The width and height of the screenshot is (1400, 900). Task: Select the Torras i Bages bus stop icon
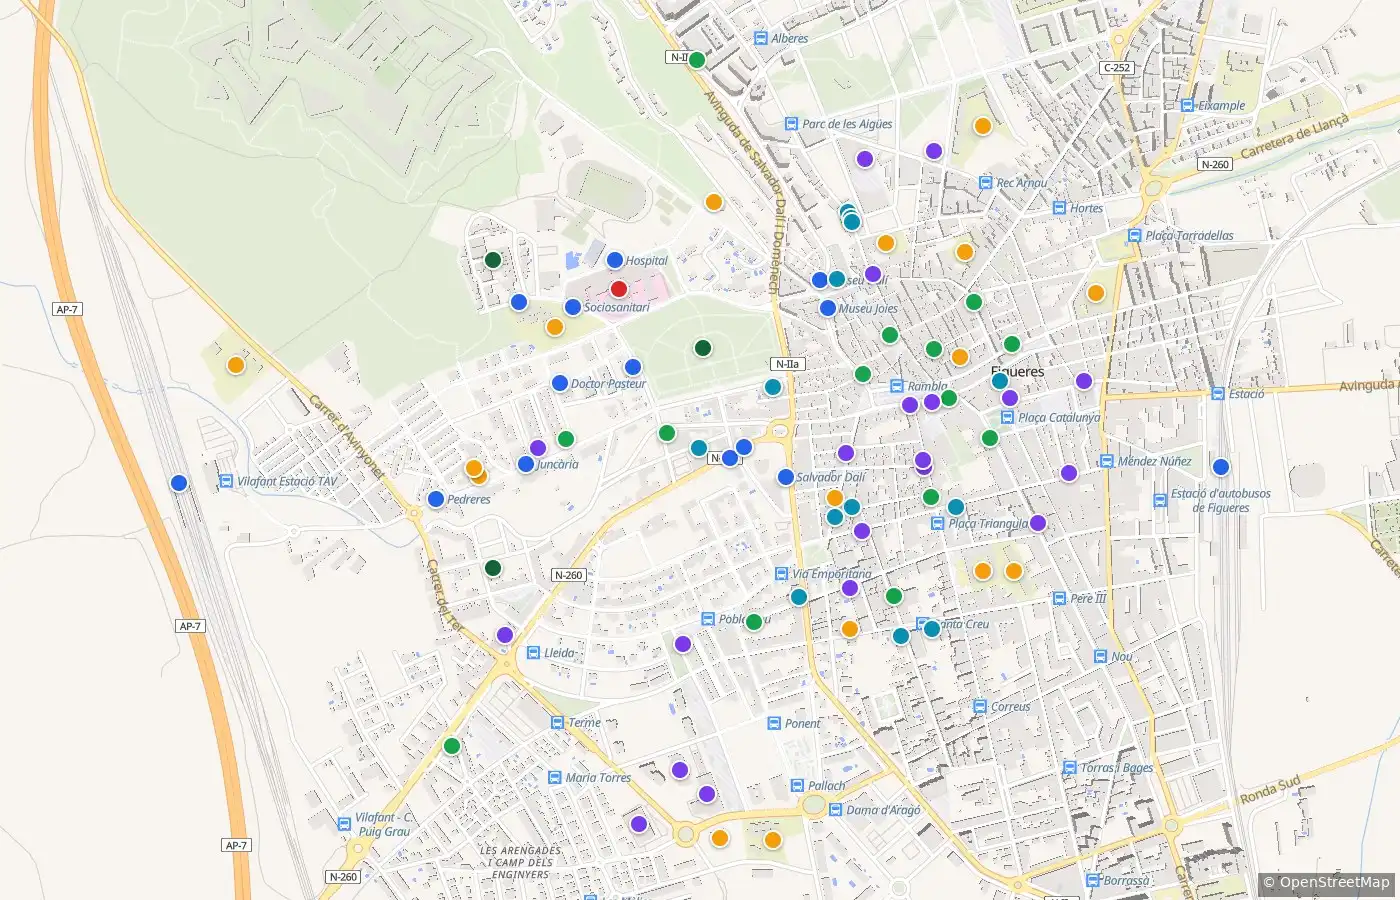coord(1070,768)
